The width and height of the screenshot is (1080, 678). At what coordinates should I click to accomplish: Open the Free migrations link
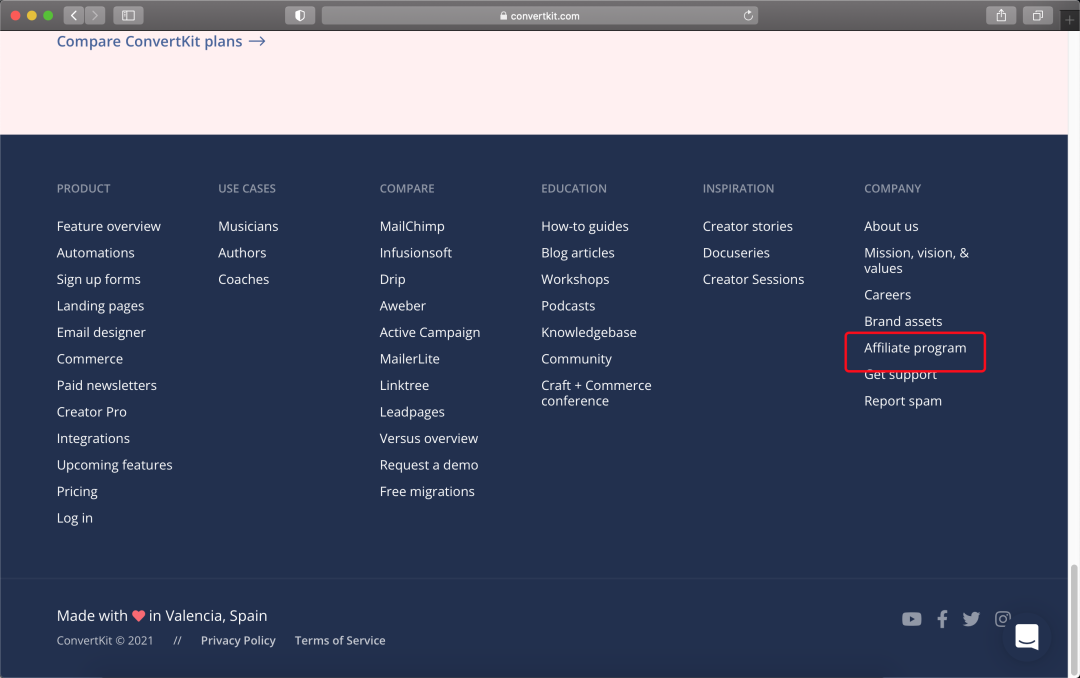click(427, 491)
